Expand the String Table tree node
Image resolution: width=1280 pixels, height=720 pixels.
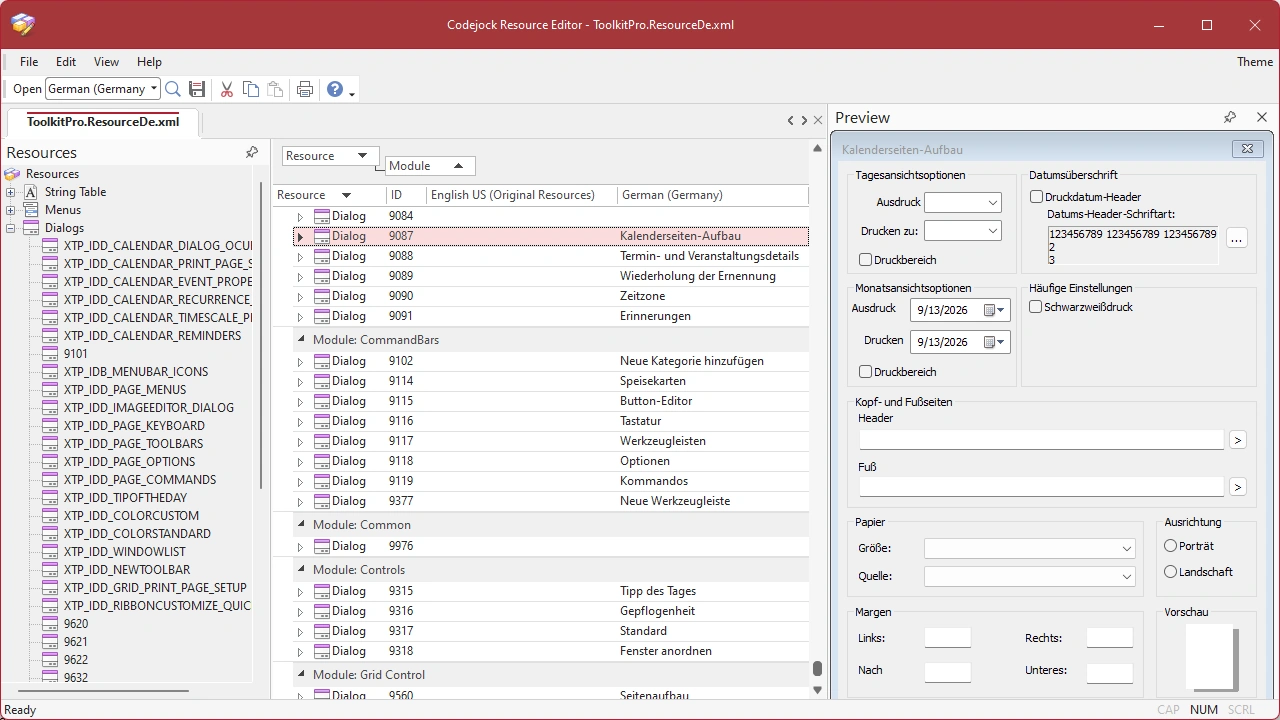(11, 192)
